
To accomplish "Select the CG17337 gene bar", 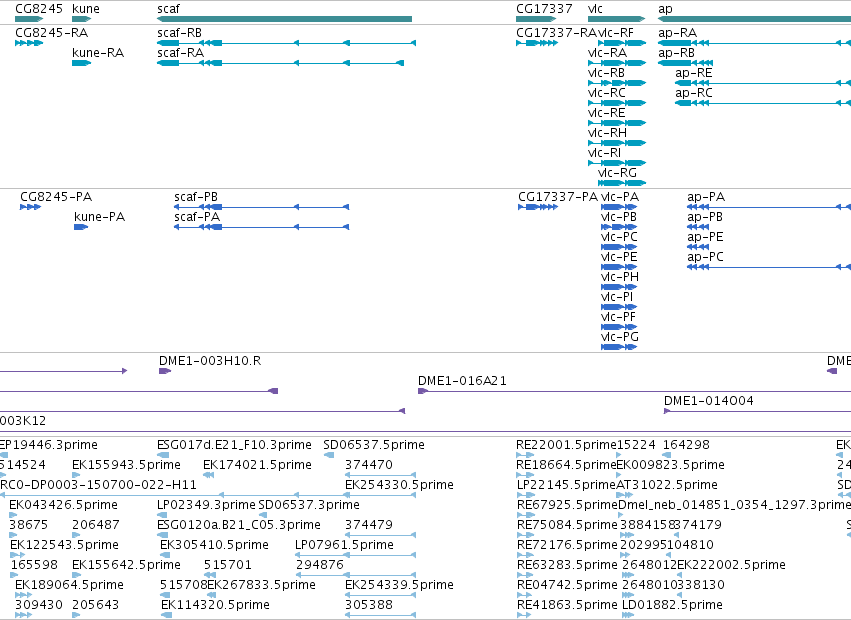I will click(536, 19).
